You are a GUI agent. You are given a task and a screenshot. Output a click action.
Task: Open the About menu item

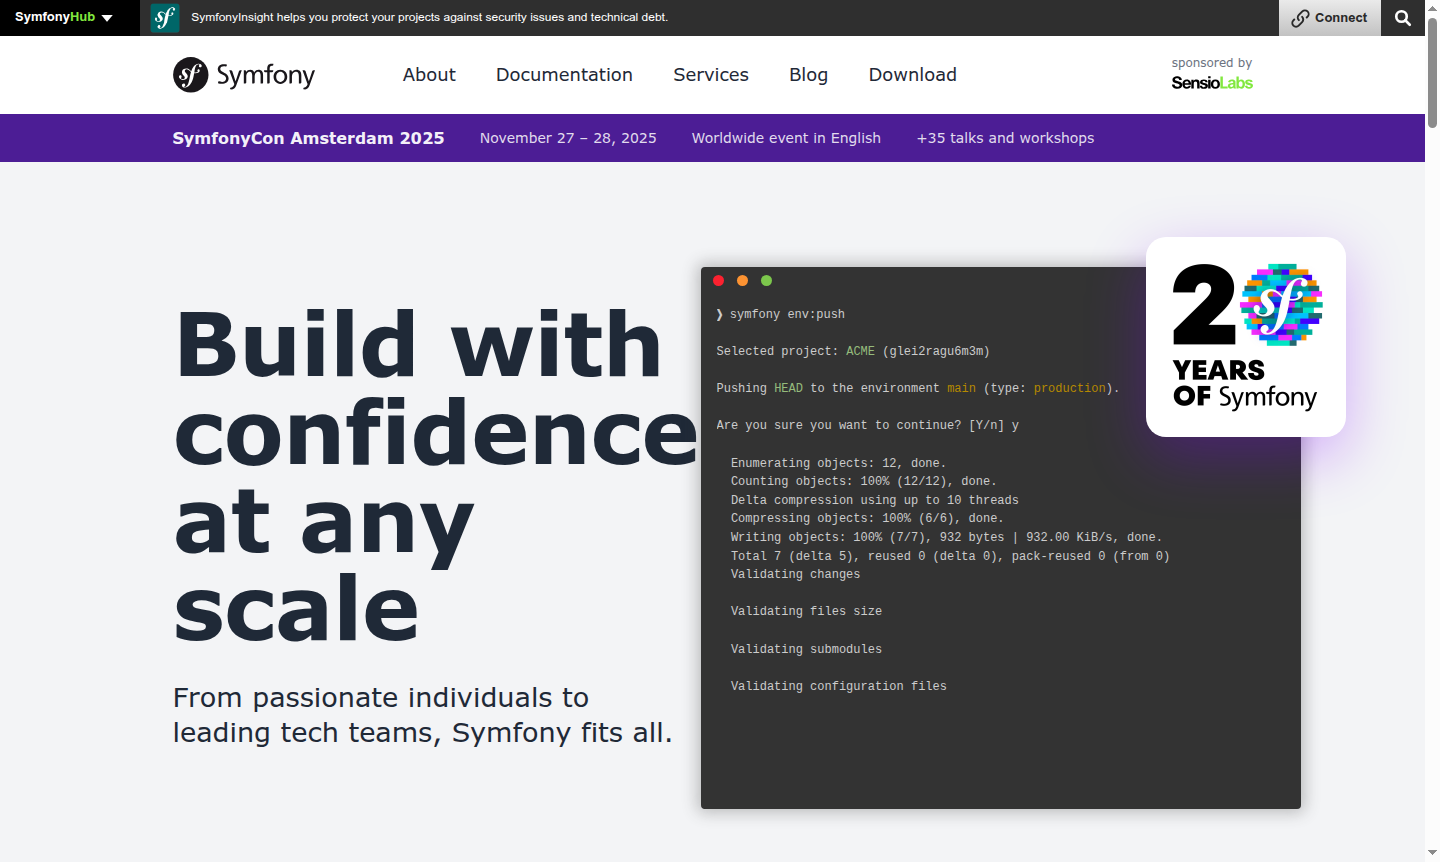coord(429,74)
